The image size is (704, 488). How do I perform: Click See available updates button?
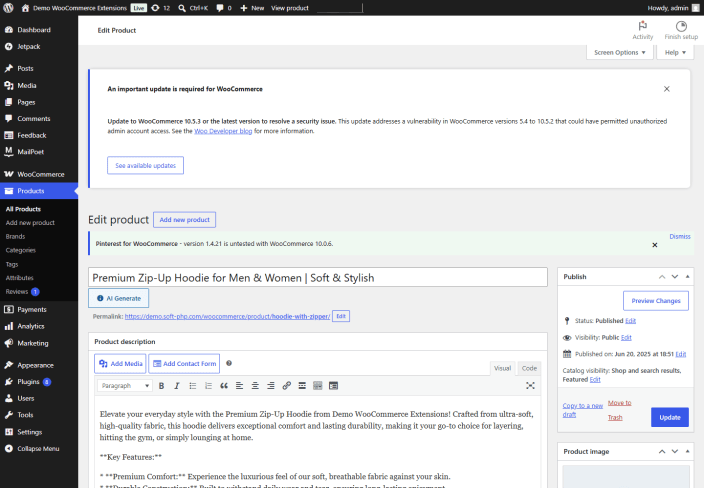coord(145,165)
